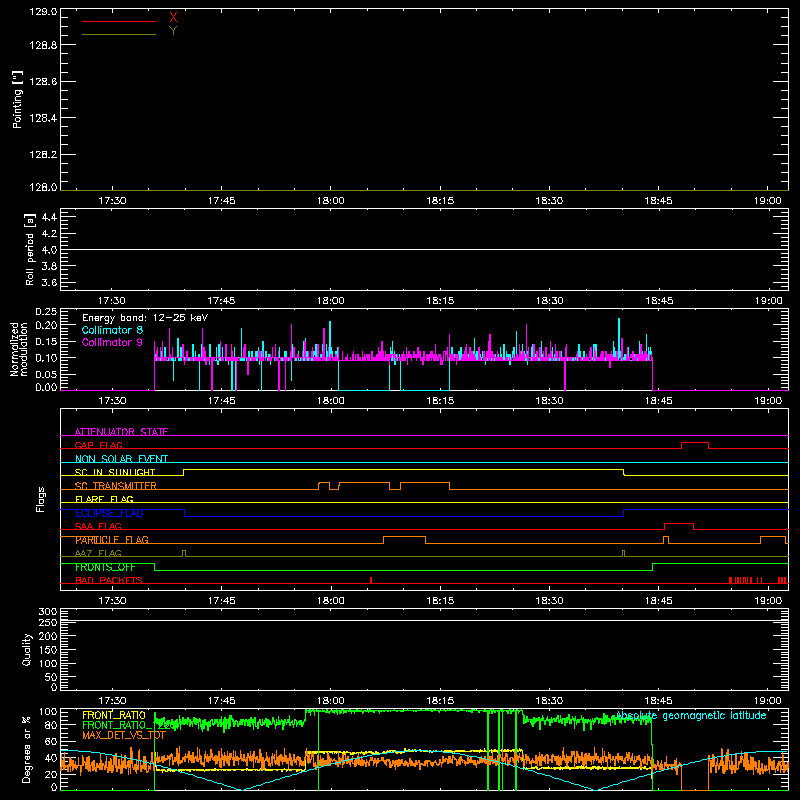Click the "SC_IN_SUNLIGHT" flag label
The height and width of the screenshot is (800, 800).
(x=115, y=472)
